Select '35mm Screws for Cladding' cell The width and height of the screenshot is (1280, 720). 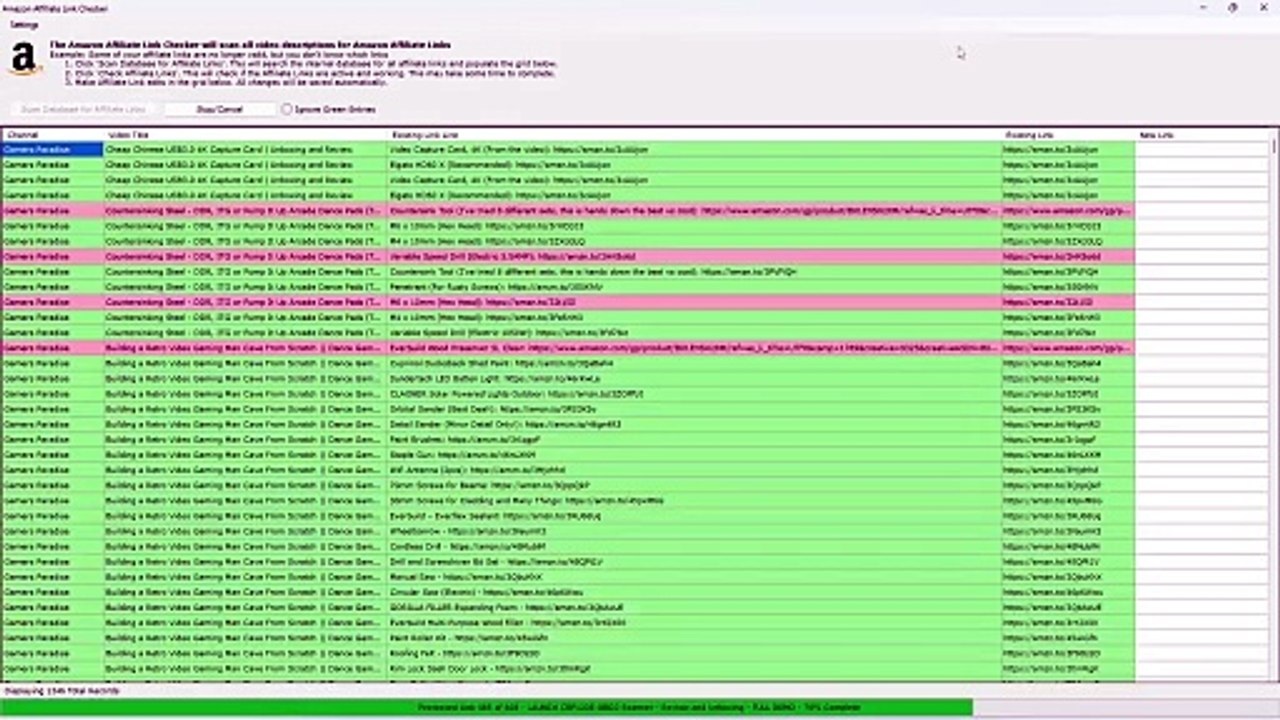(x=695, y=501)
